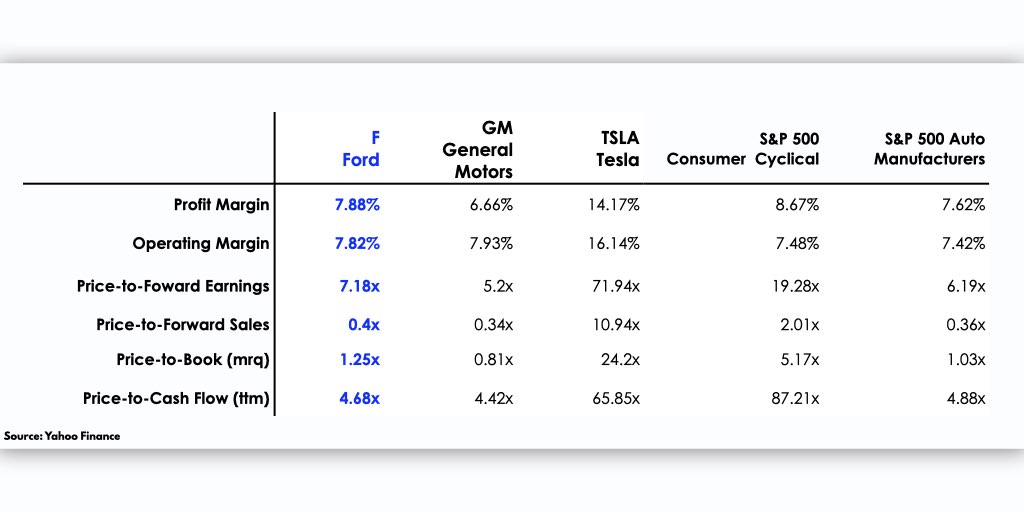Click Tesla's 16.14% operating margin value
This screenshot has height=512, width=1024.
point(616,244)
